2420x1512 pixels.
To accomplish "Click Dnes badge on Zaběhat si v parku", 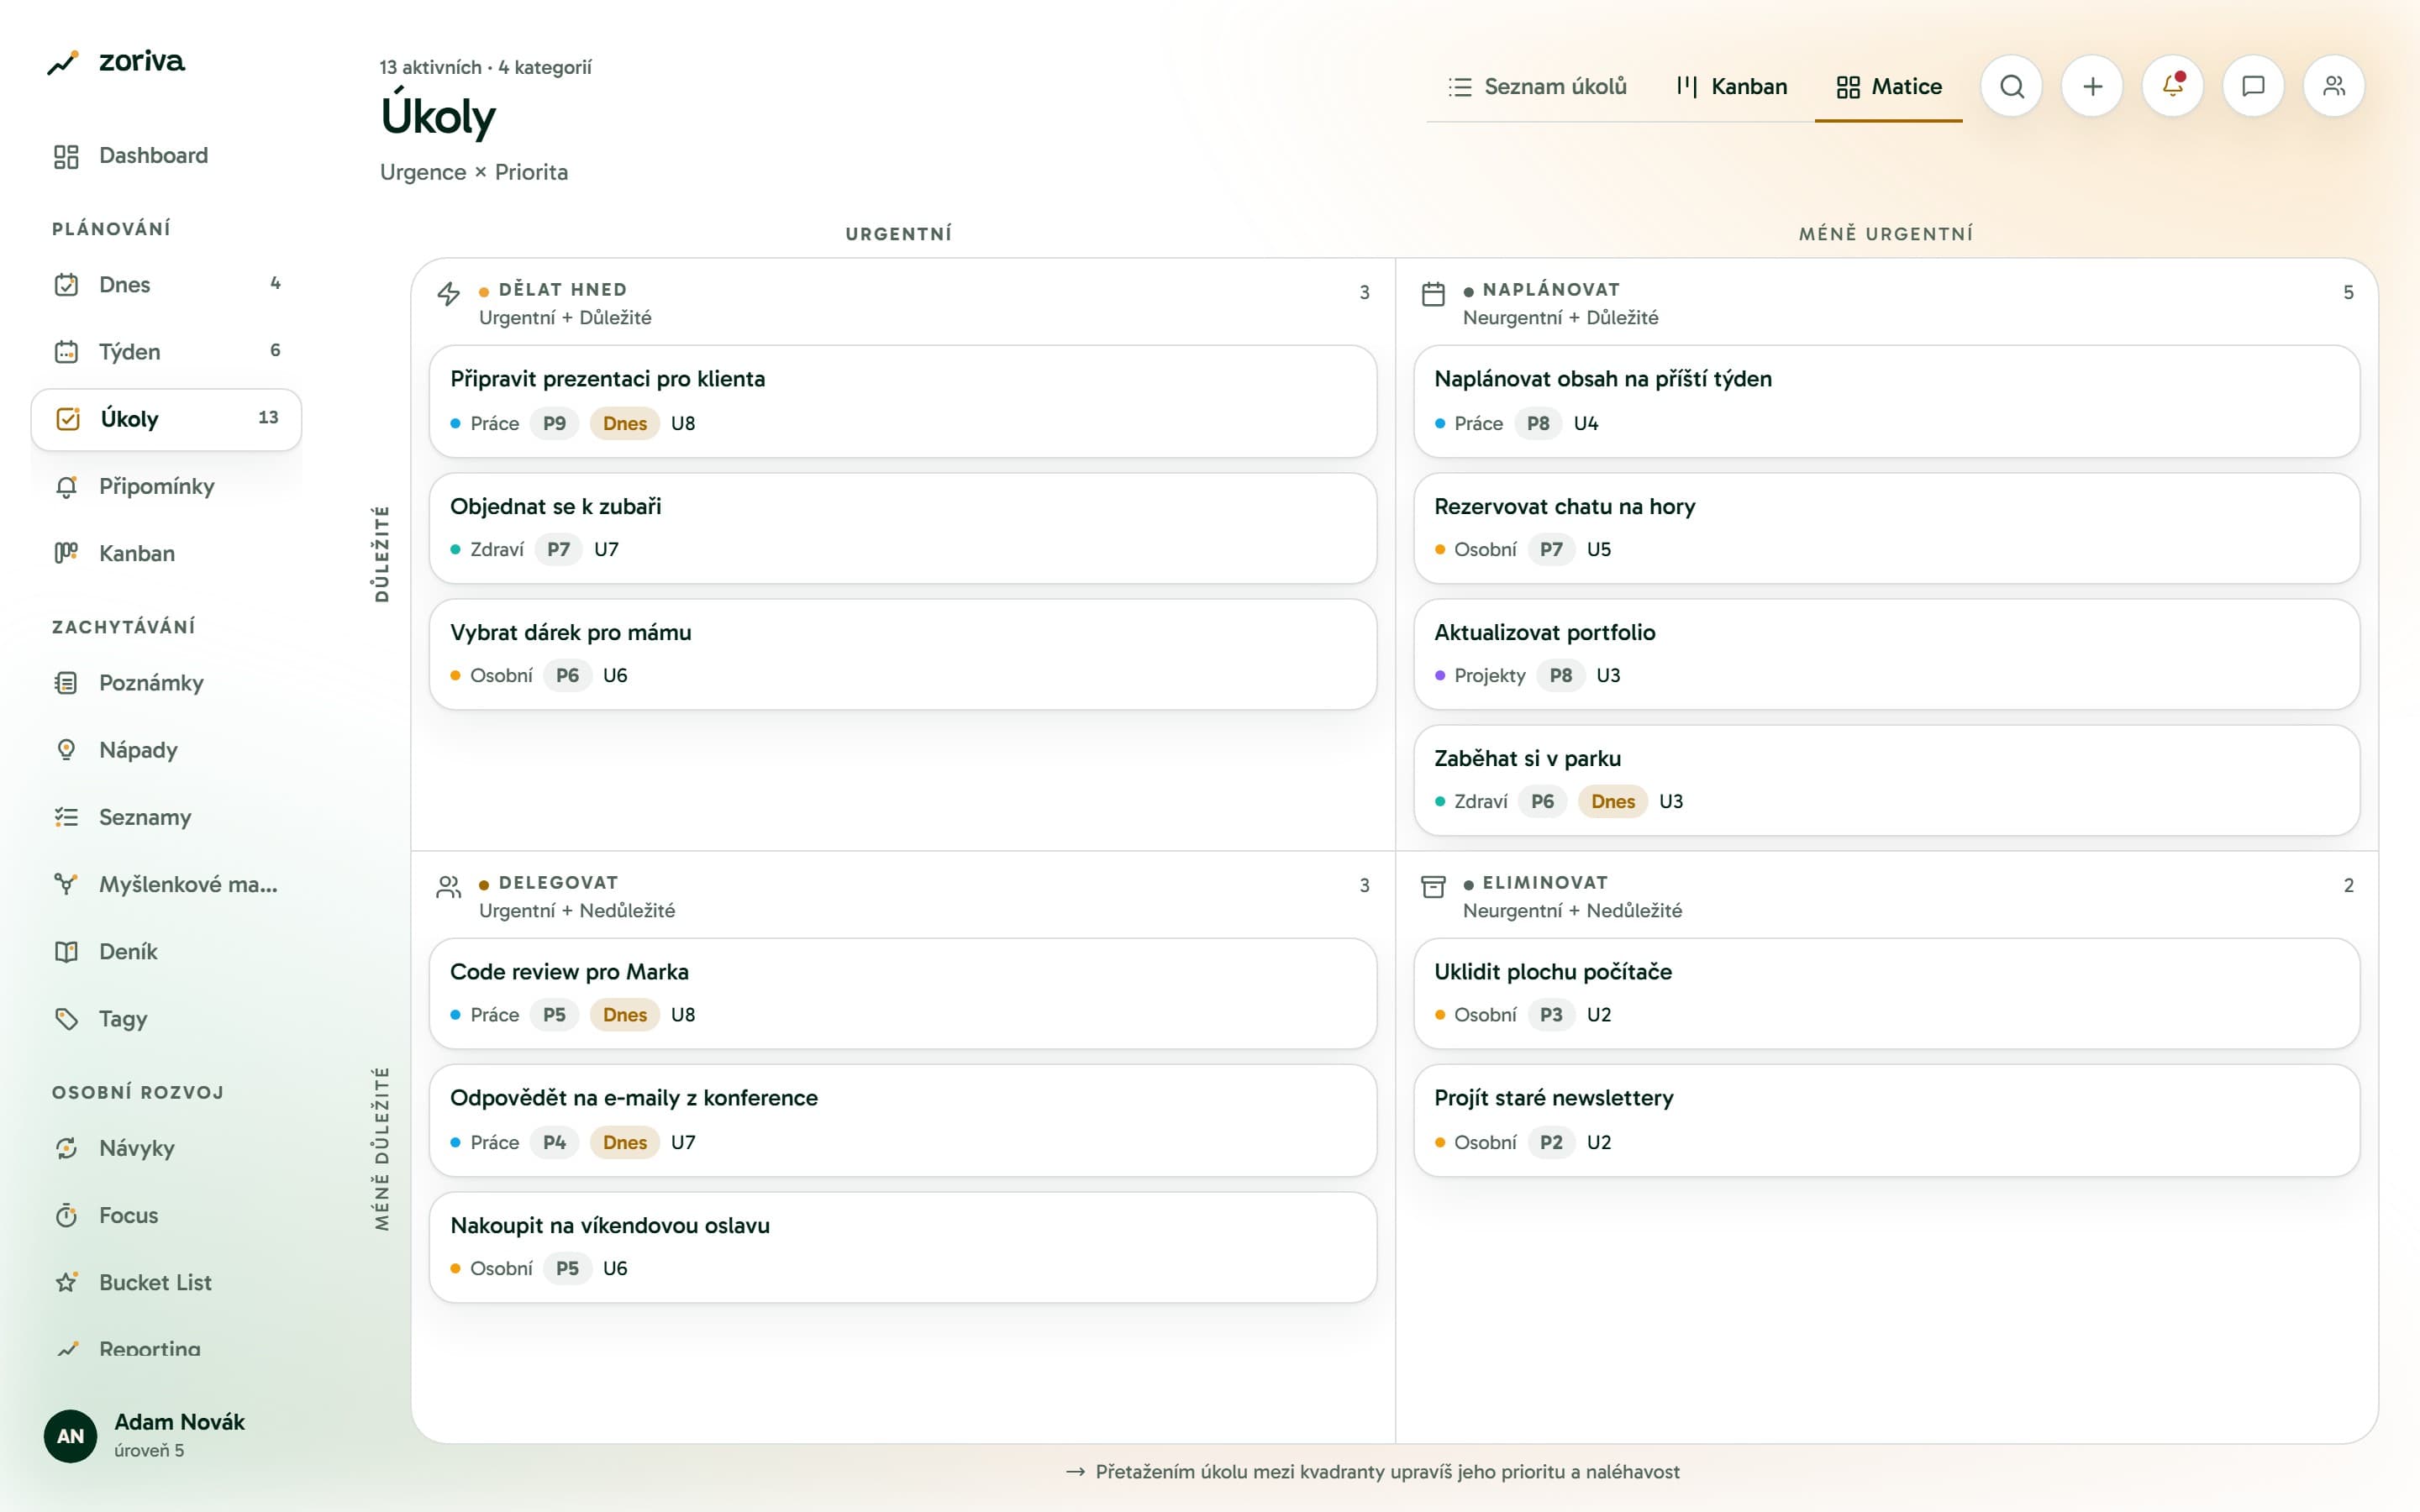I will pos(1612,801).
